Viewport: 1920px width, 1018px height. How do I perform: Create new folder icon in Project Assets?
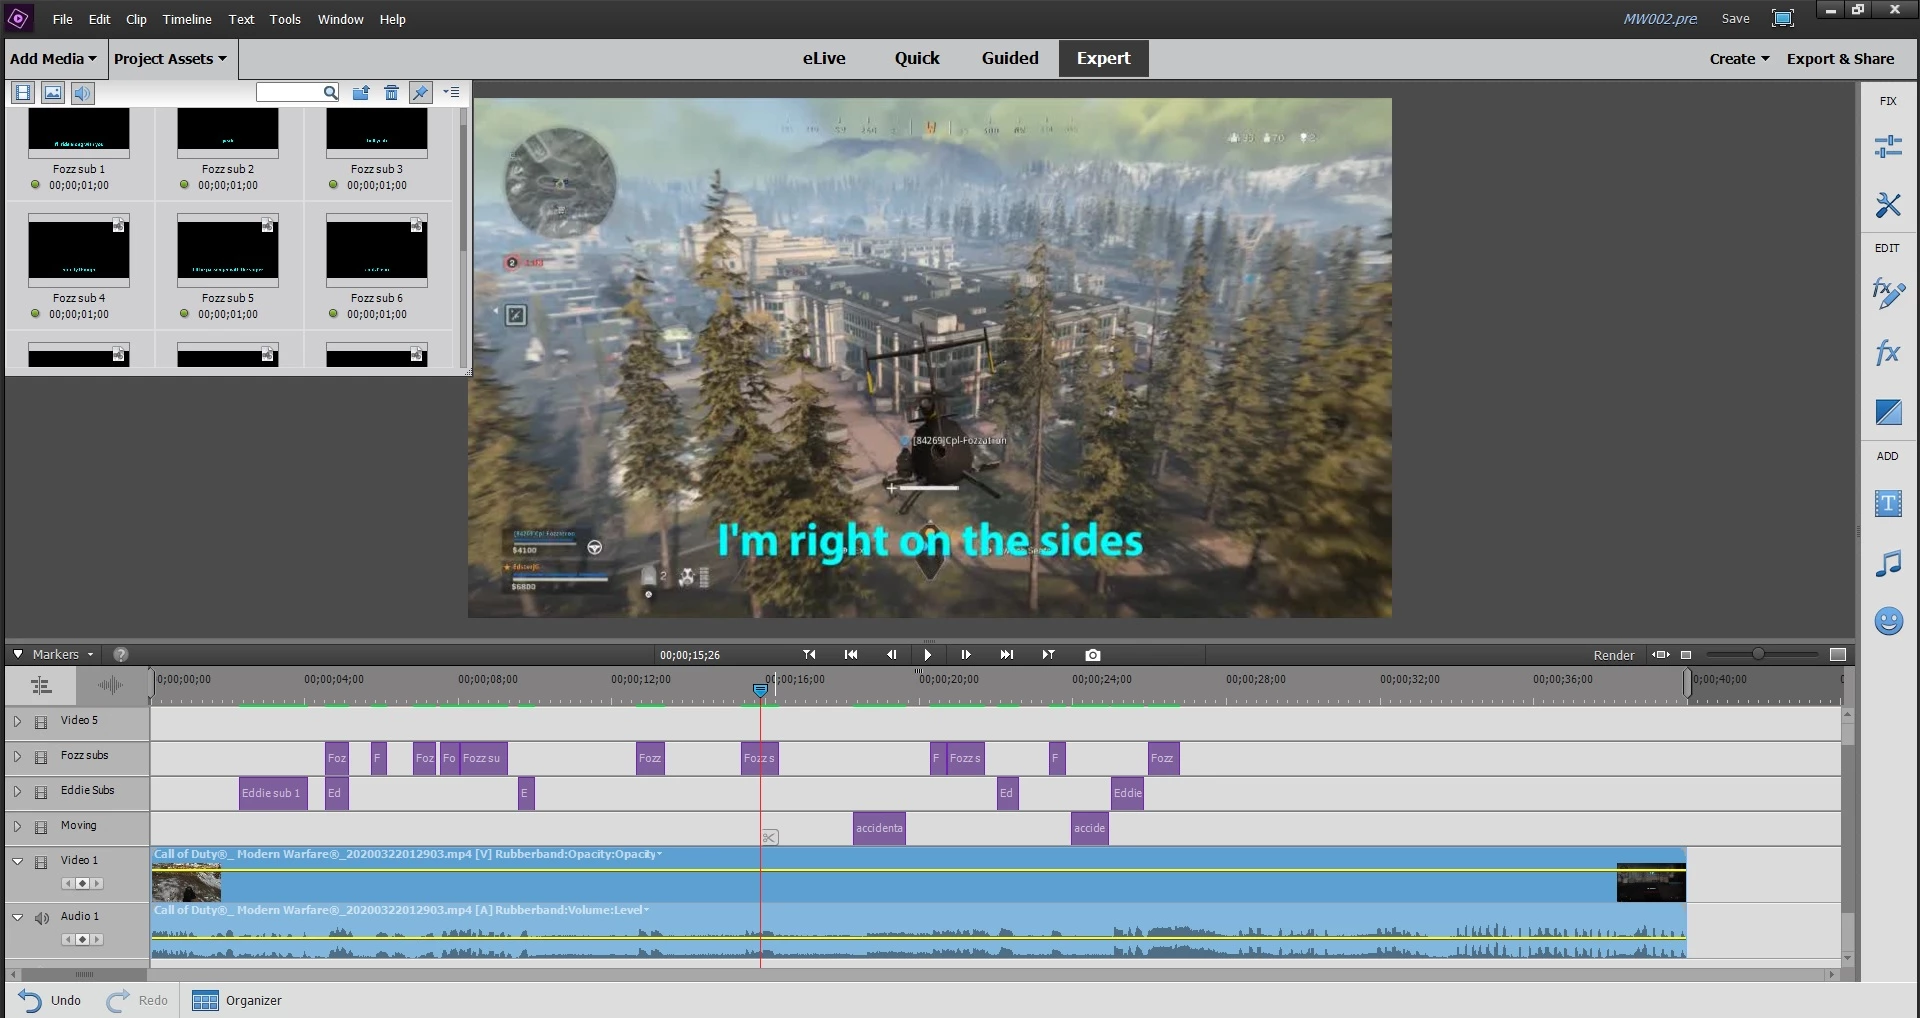361,93
